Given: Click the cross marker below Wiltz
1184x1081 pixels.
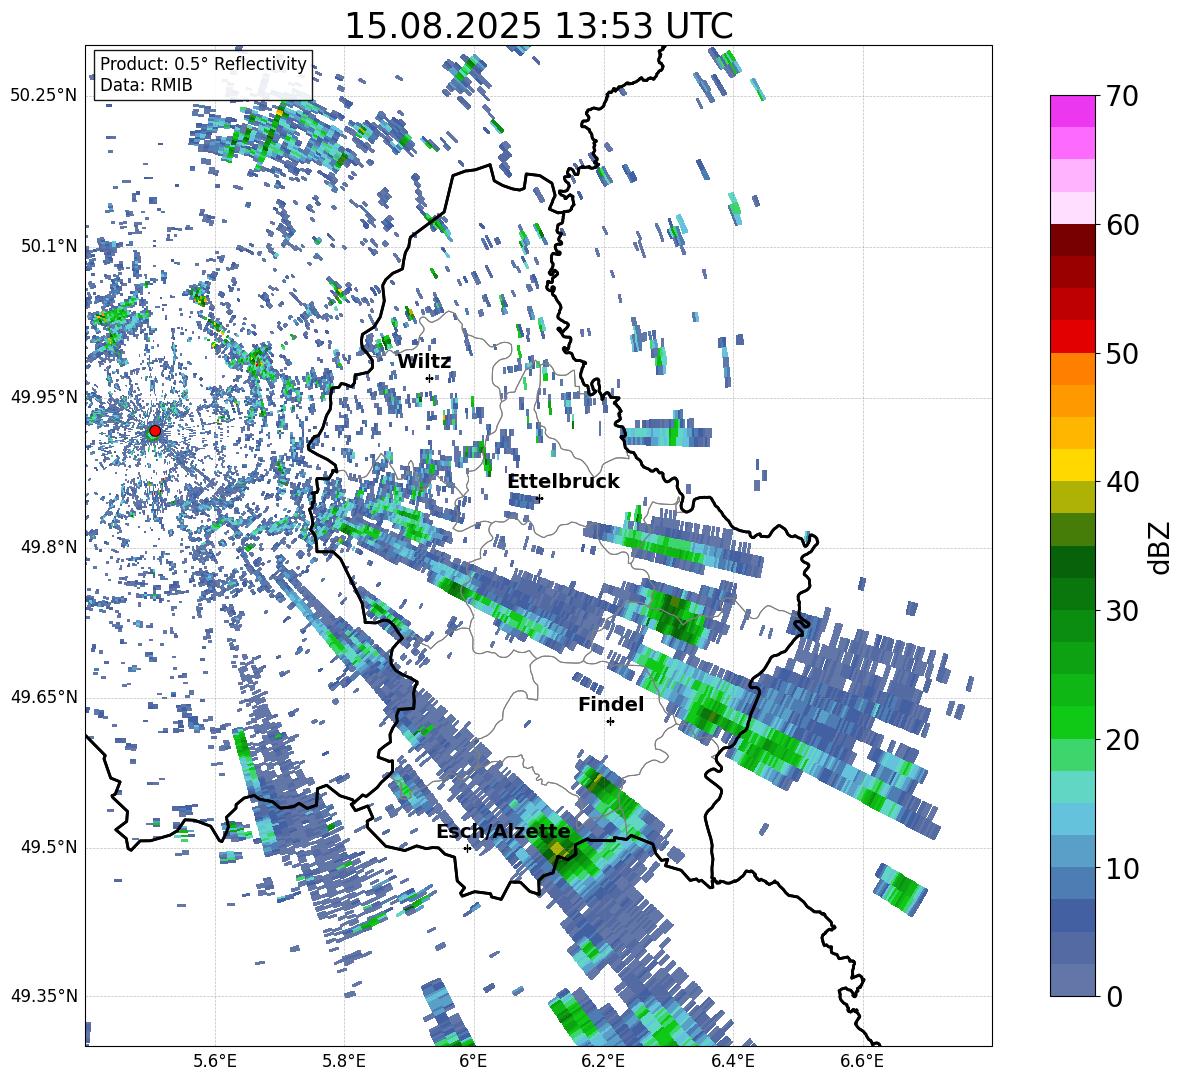Looking at the screenshot, I should click(429, 378).
